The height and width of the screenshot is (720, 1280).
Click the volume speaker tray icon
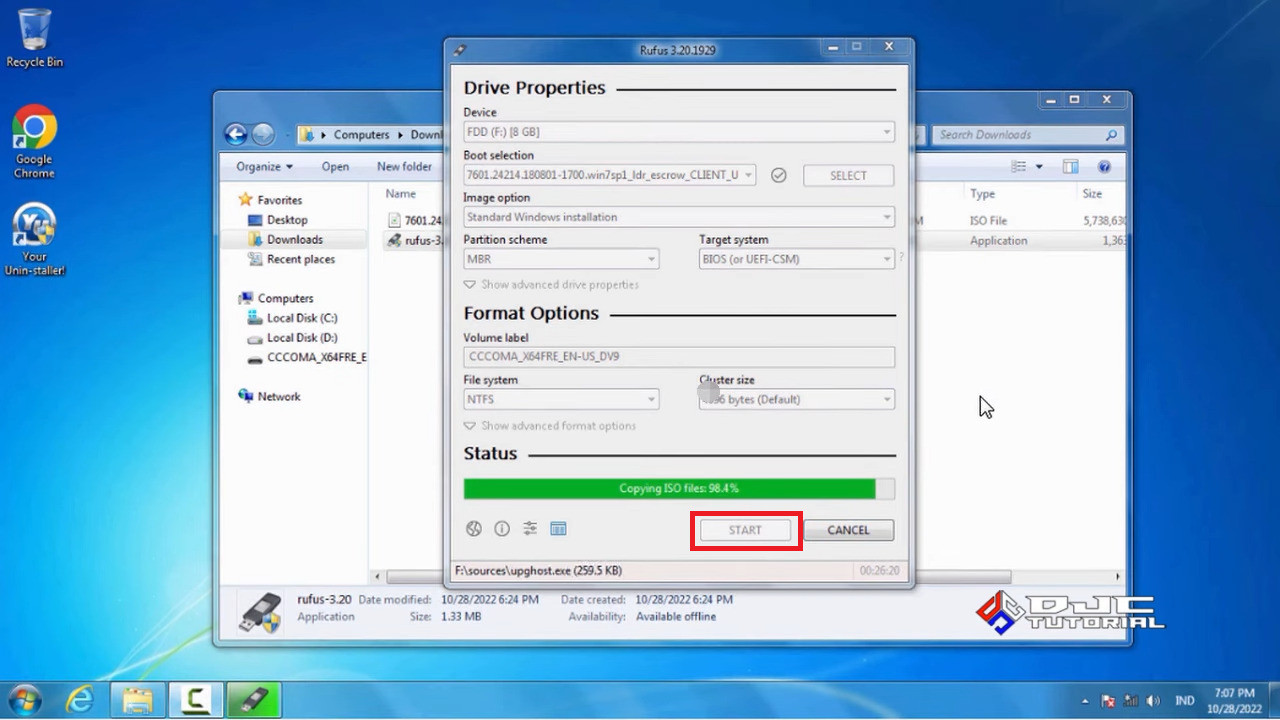point(1153,701)
